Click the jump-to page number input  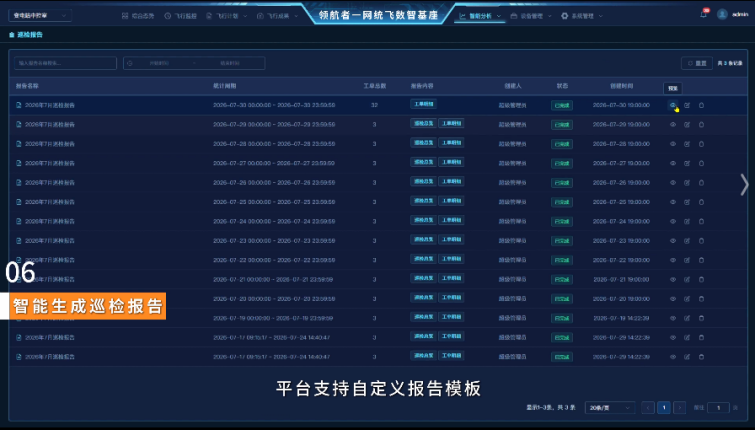[x=718, y=408]
